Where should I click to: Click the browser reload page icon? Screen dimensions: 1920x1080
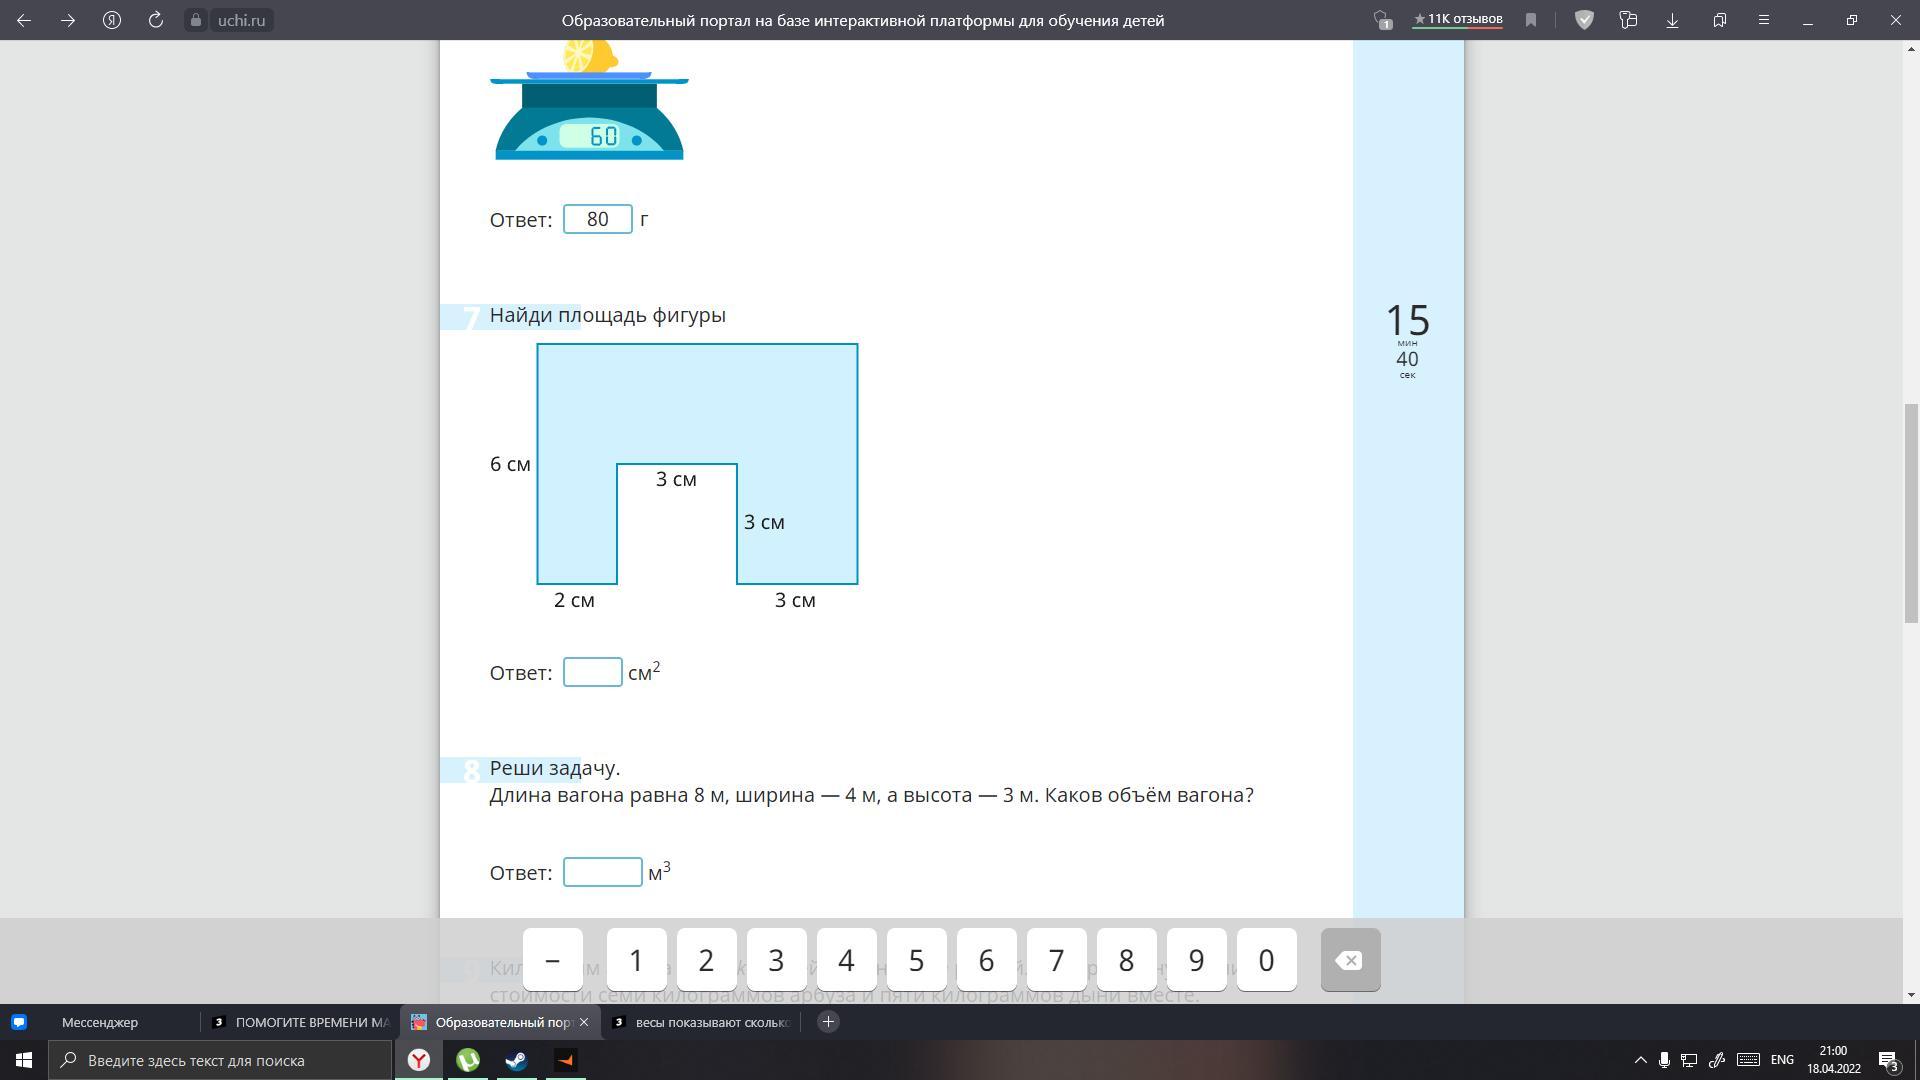[155, 20]
